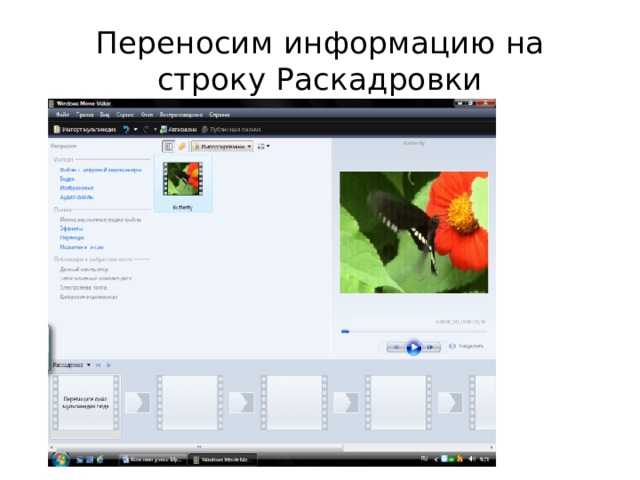Screen dimensions: 640x480
Task: Click the RU language indicator
Action: pyautogui.click(x=424, y=459)
